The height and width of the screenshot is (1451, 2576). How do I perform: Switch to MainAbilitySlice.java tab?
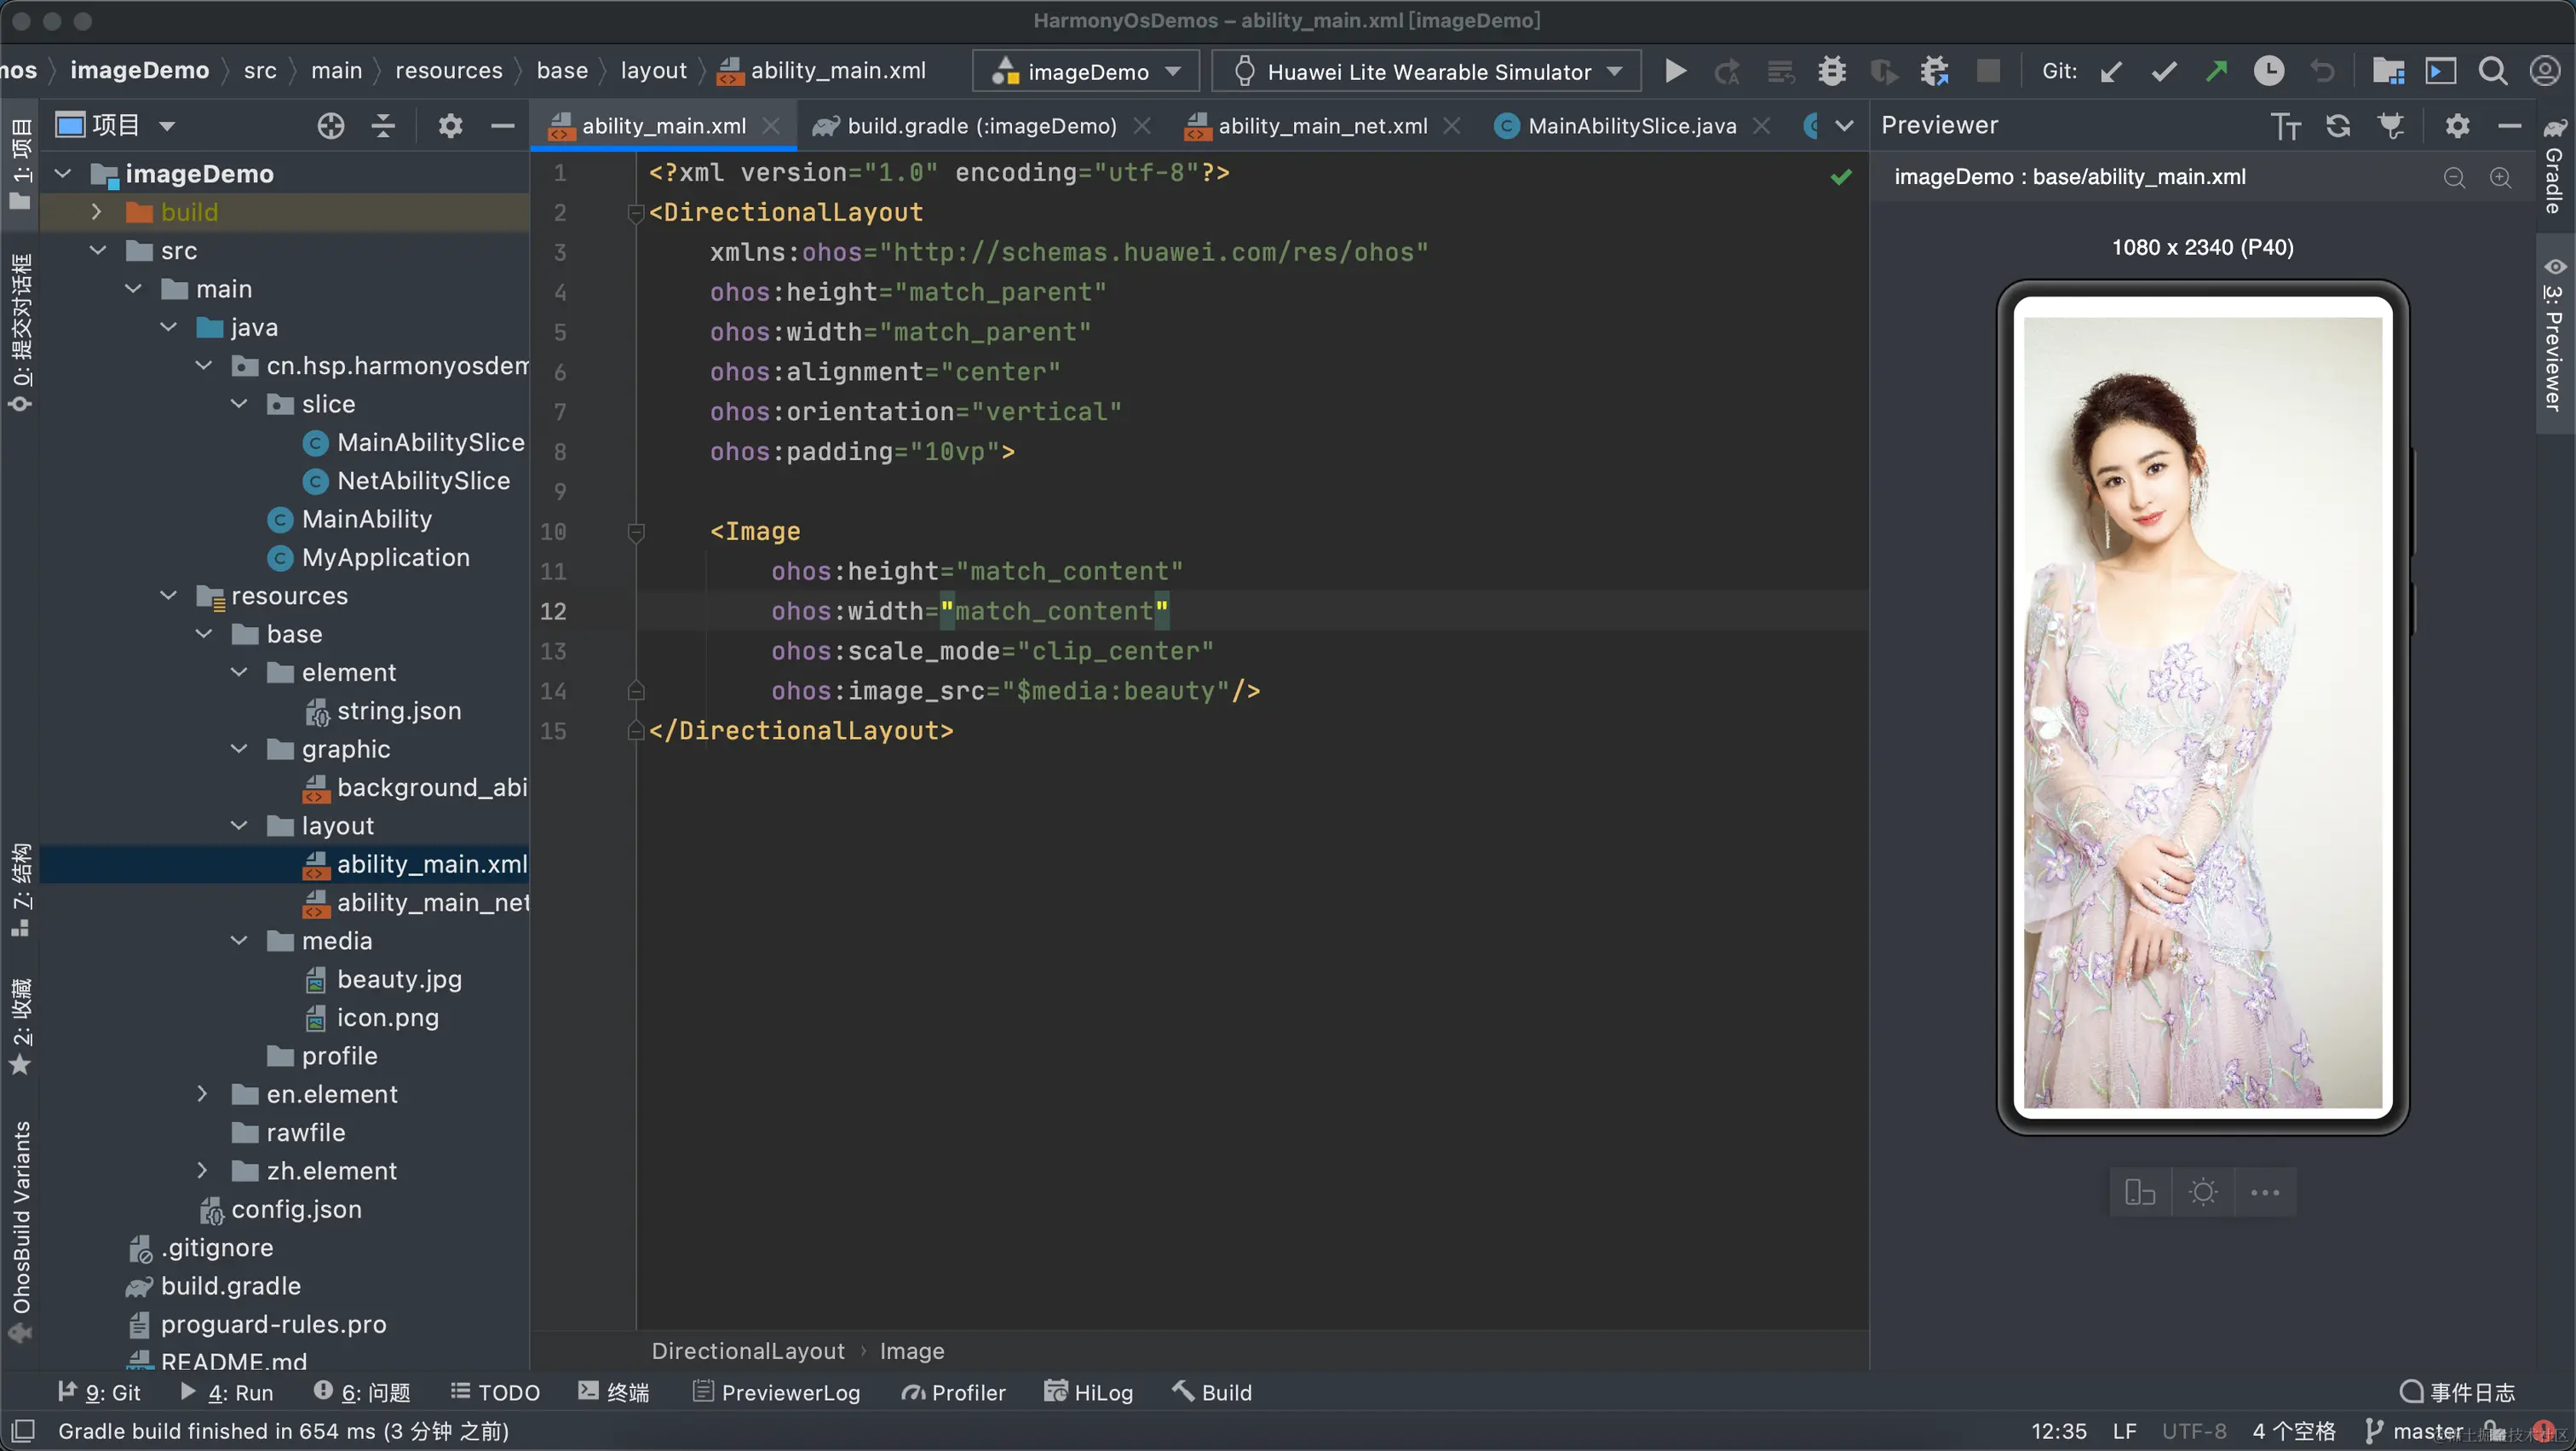[x=1631, y=126]
